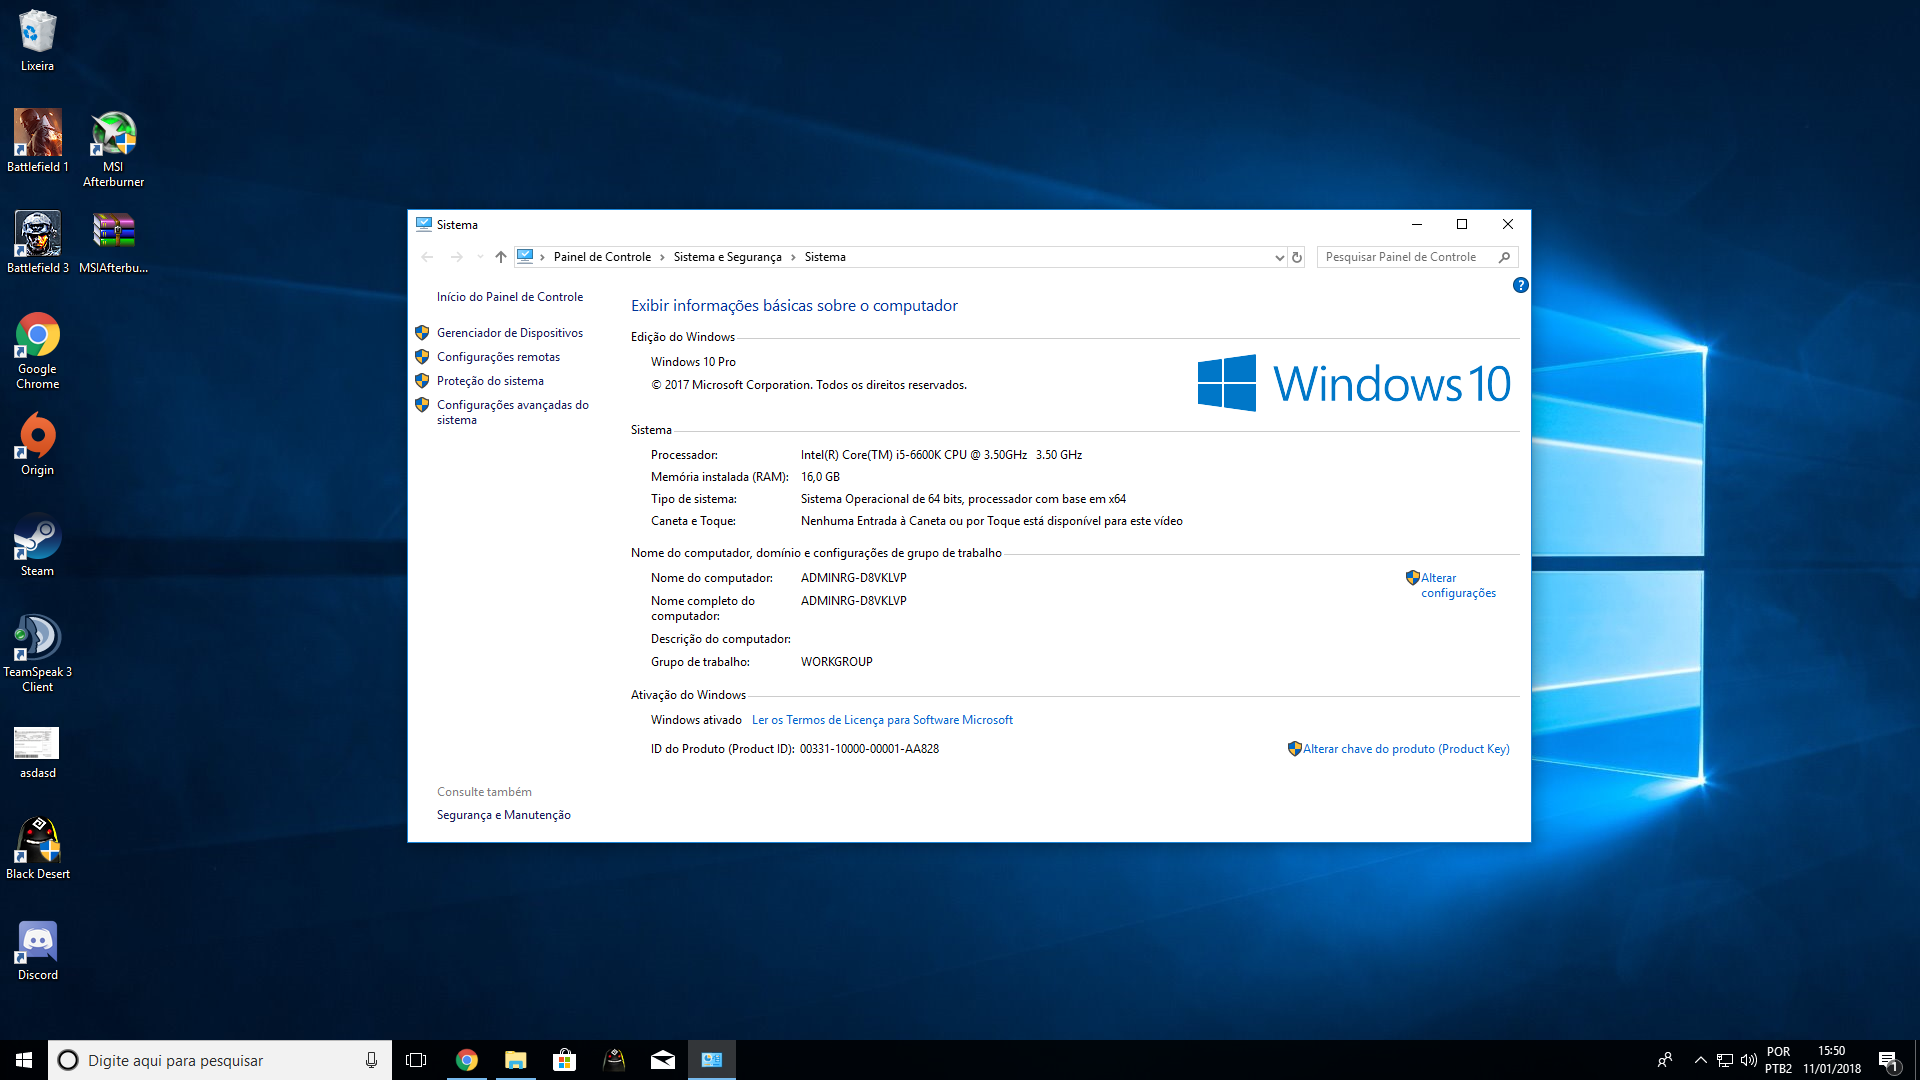Click Alterar chave do produto link
1920x1080 pixels.
point(1406,749)
